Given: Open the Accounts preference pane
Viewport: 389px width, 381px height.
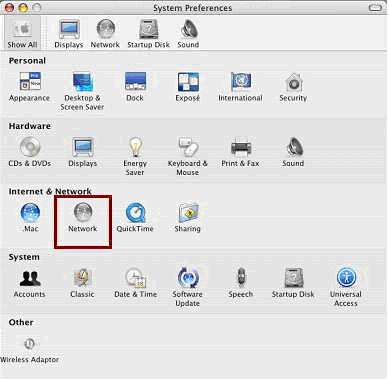Looking at the screenshot, I should click(x=30, y=283).
